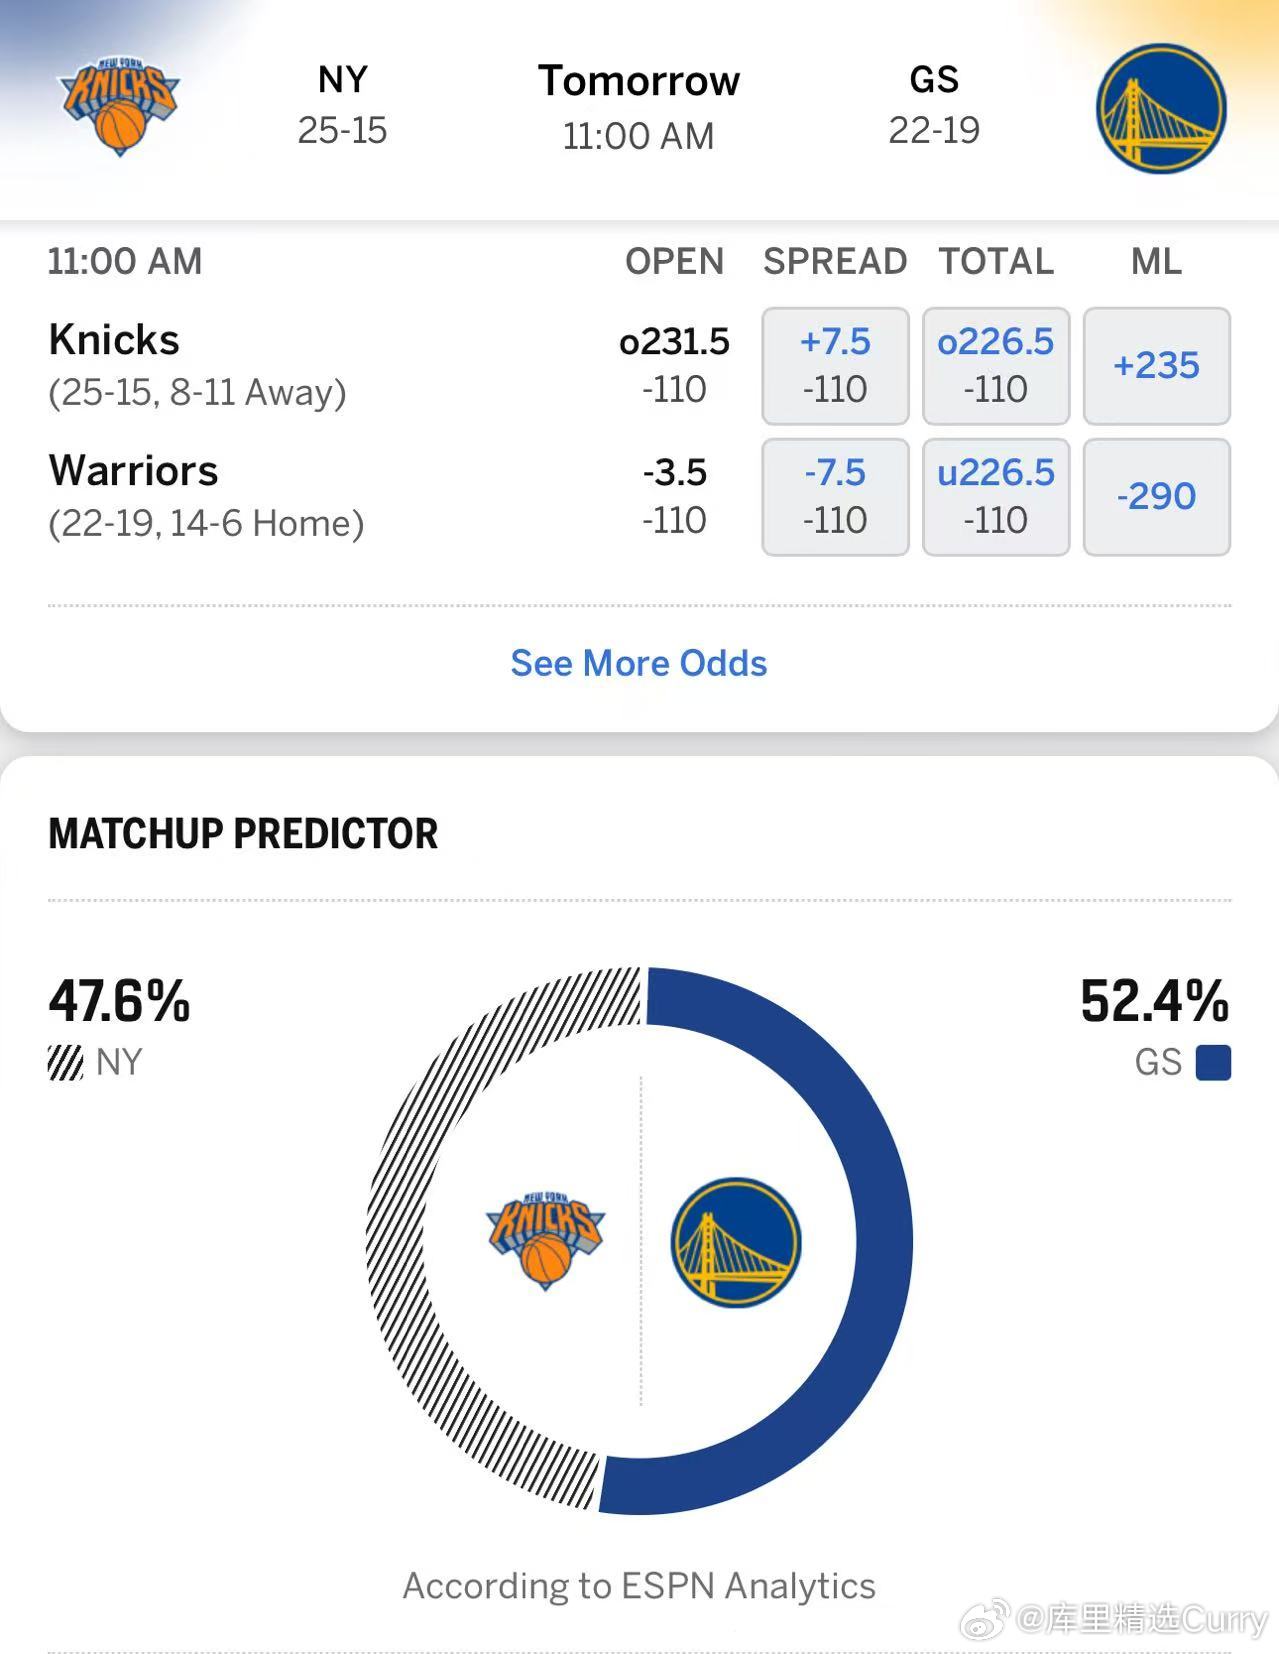Click the striped NY legend icon
The image size is (1279, 1654).
coord(66,1062)
